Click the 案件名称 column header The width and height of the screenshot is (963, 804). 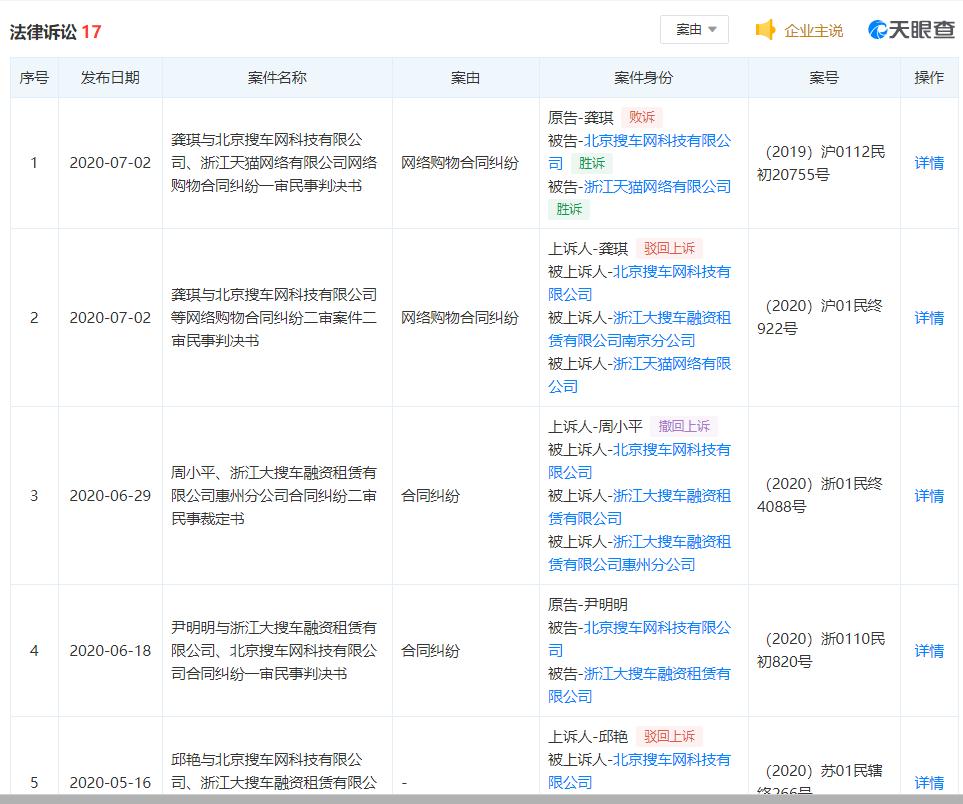click(277, 77)
